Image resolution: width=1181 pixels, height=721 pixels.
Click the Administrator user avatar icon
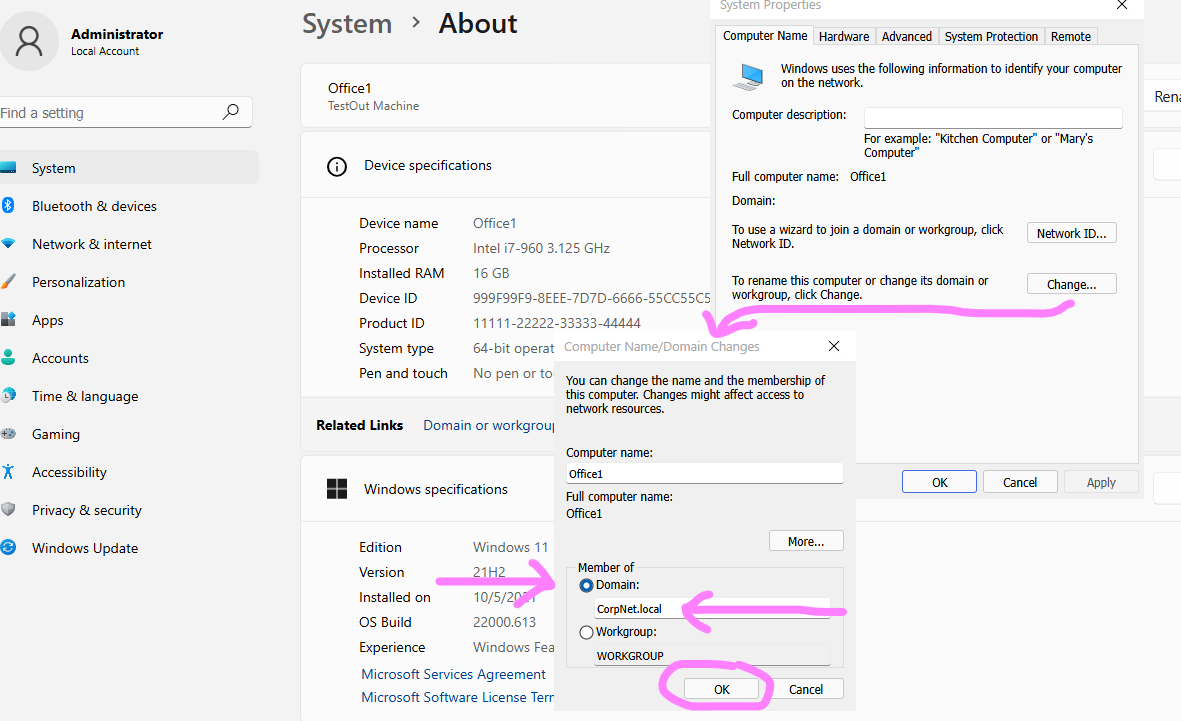29,41
